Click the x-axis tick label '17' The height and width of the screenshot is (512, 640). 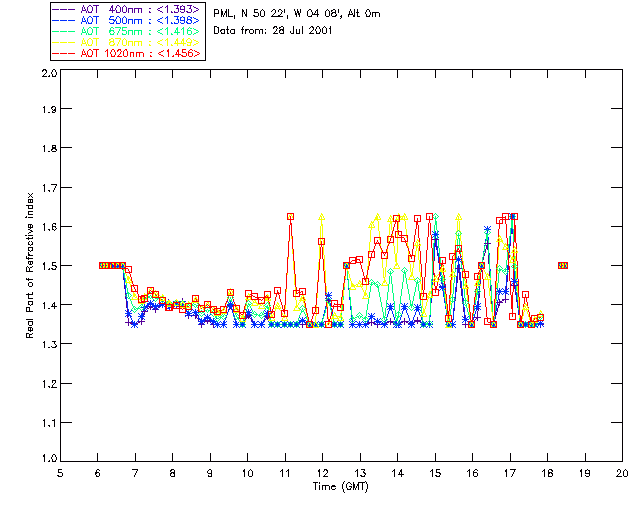pos(510,473)
